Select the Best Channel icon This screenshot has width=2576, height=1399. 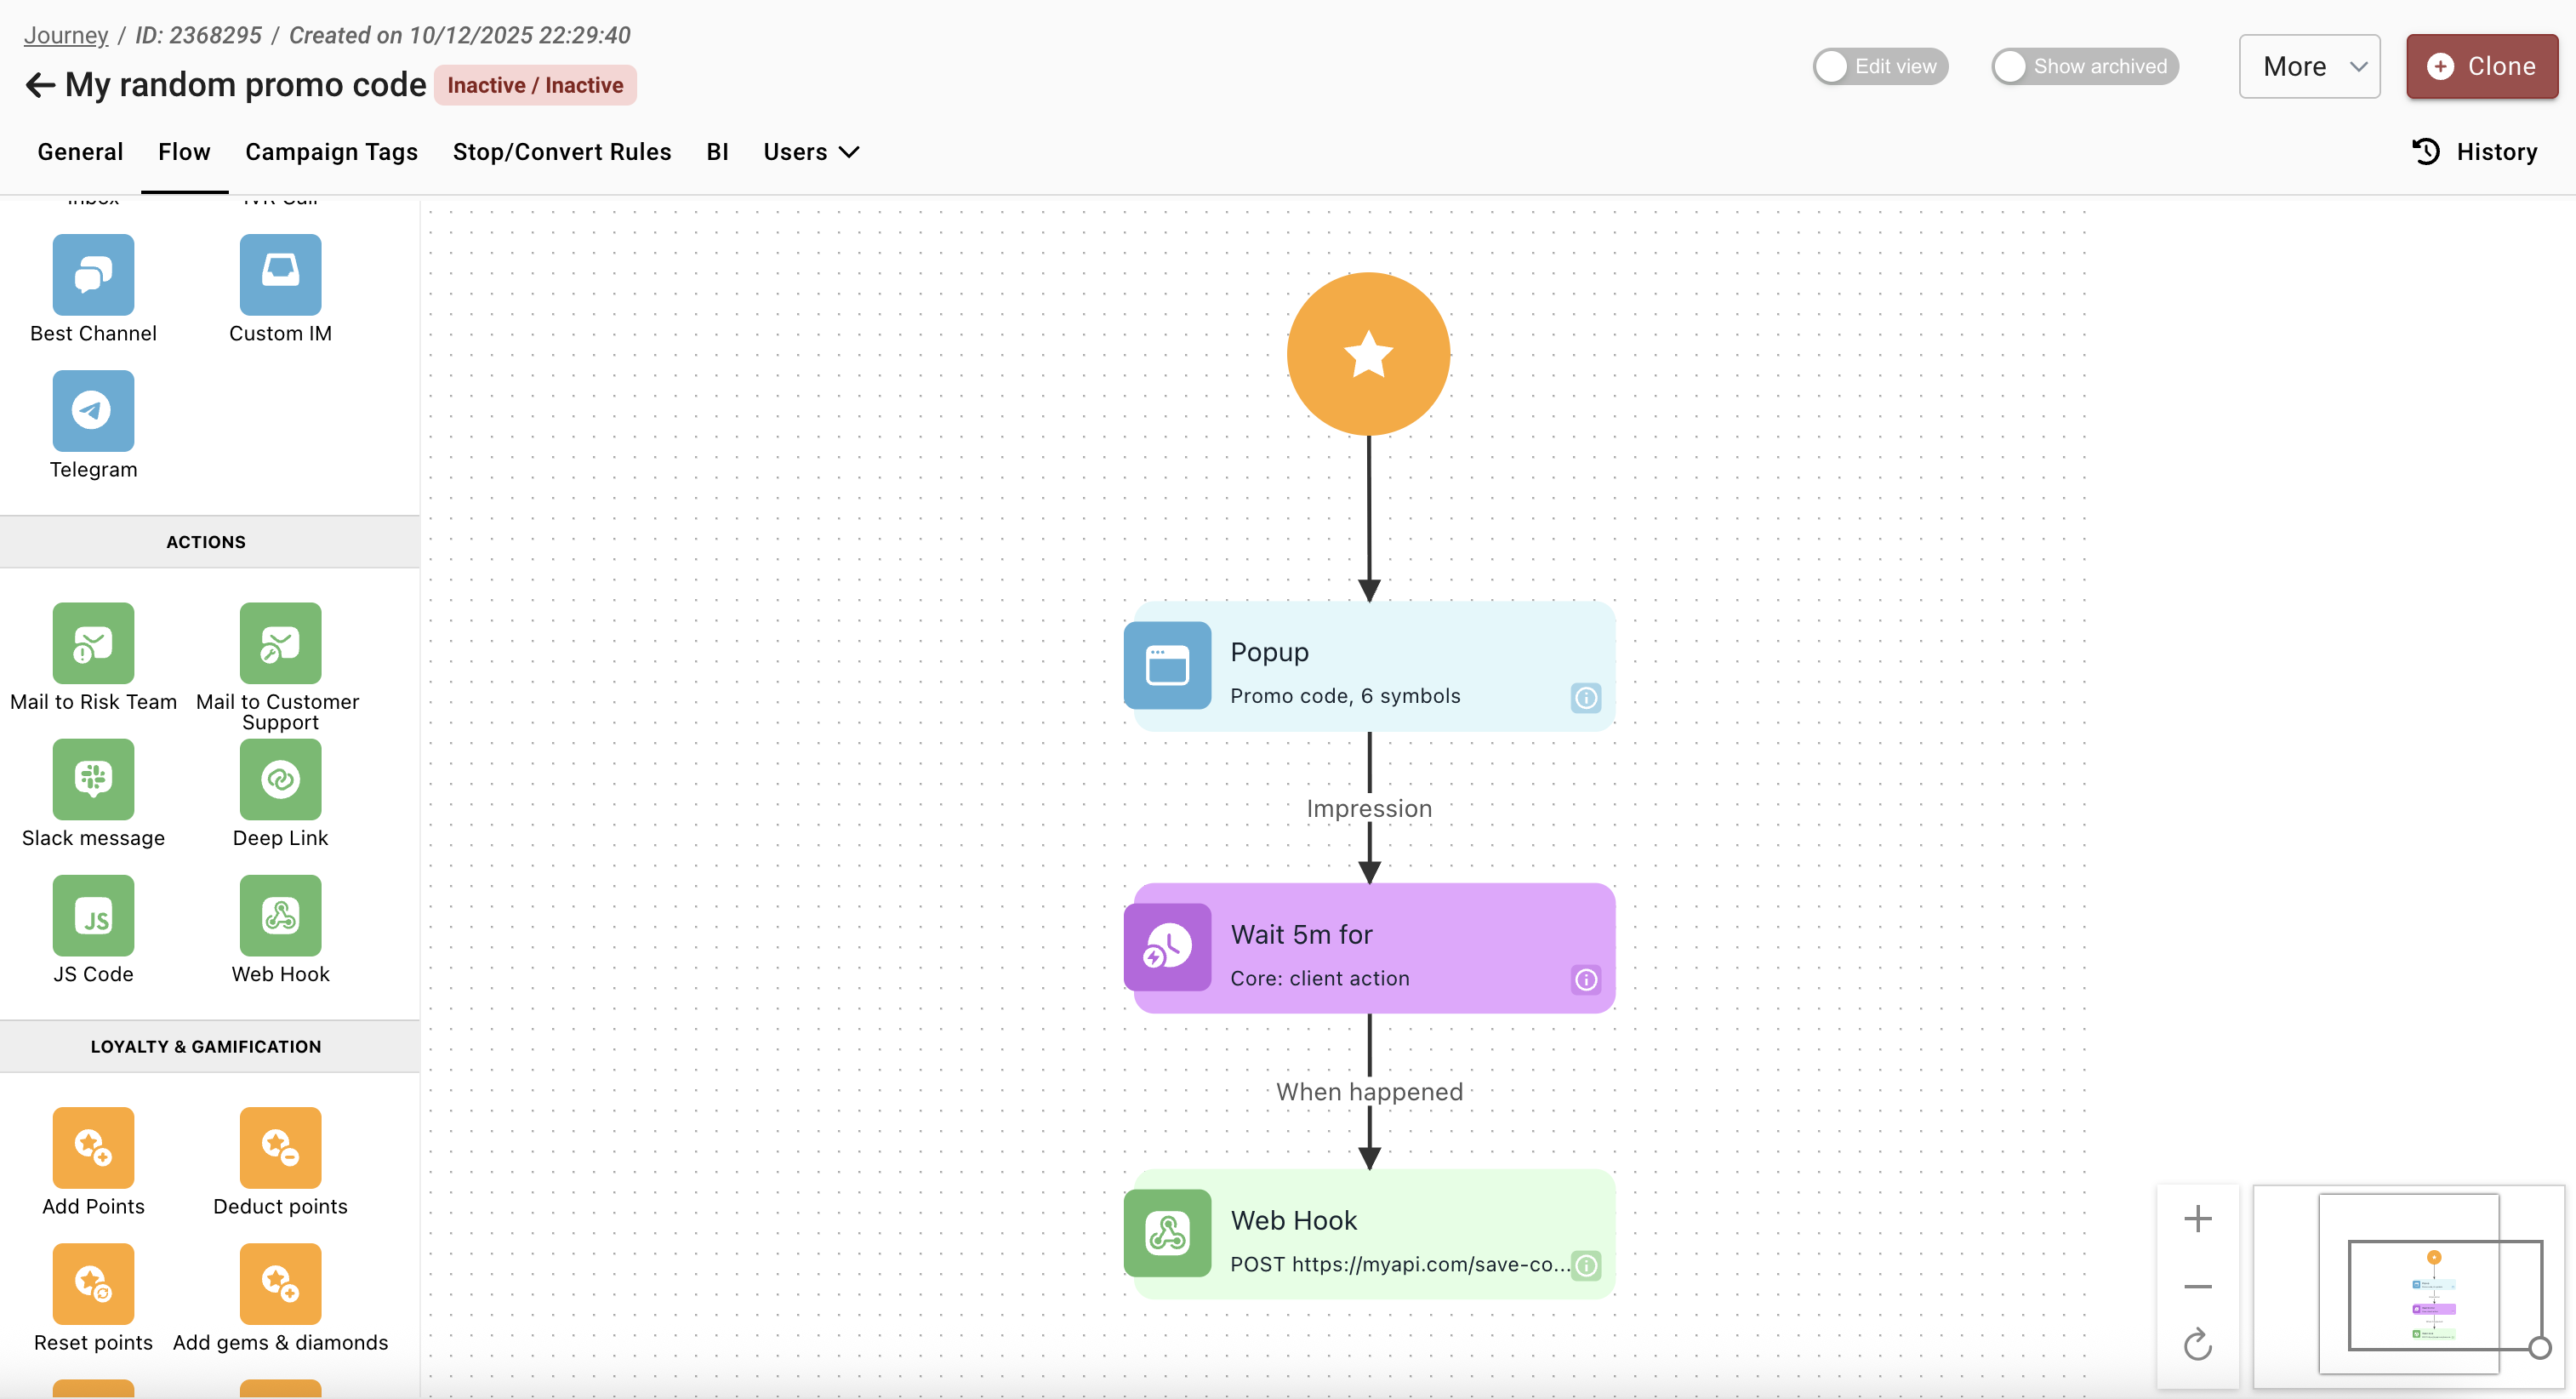tap(93, 275)
